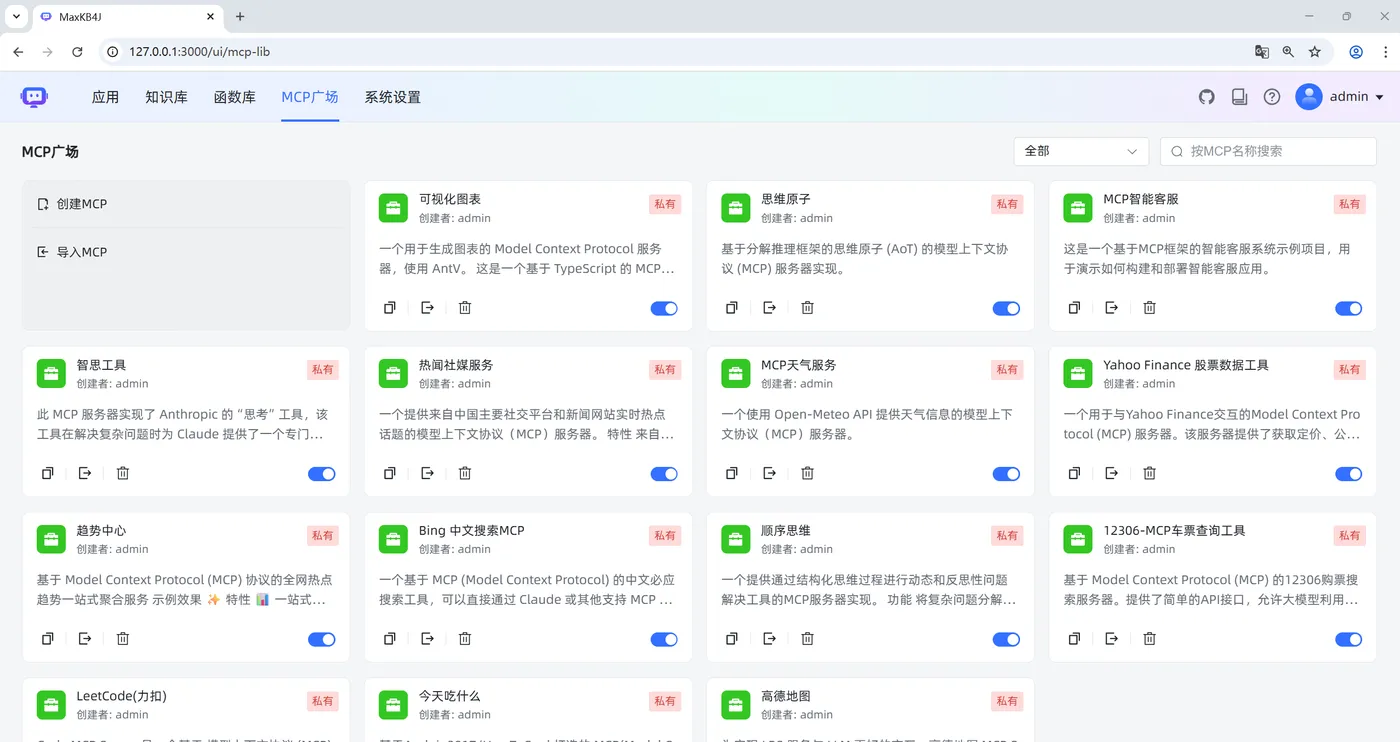The height and width of the screenshot is (742, 1400).
Task: Open the 函数库 tab
Action: tap(235, 97)
